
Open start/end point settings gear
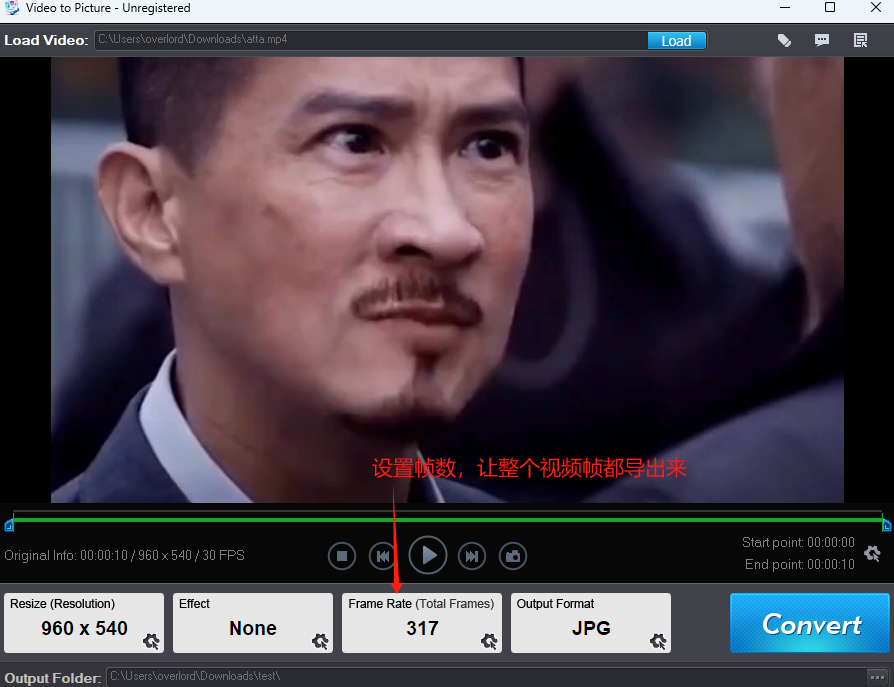(872, 553)
